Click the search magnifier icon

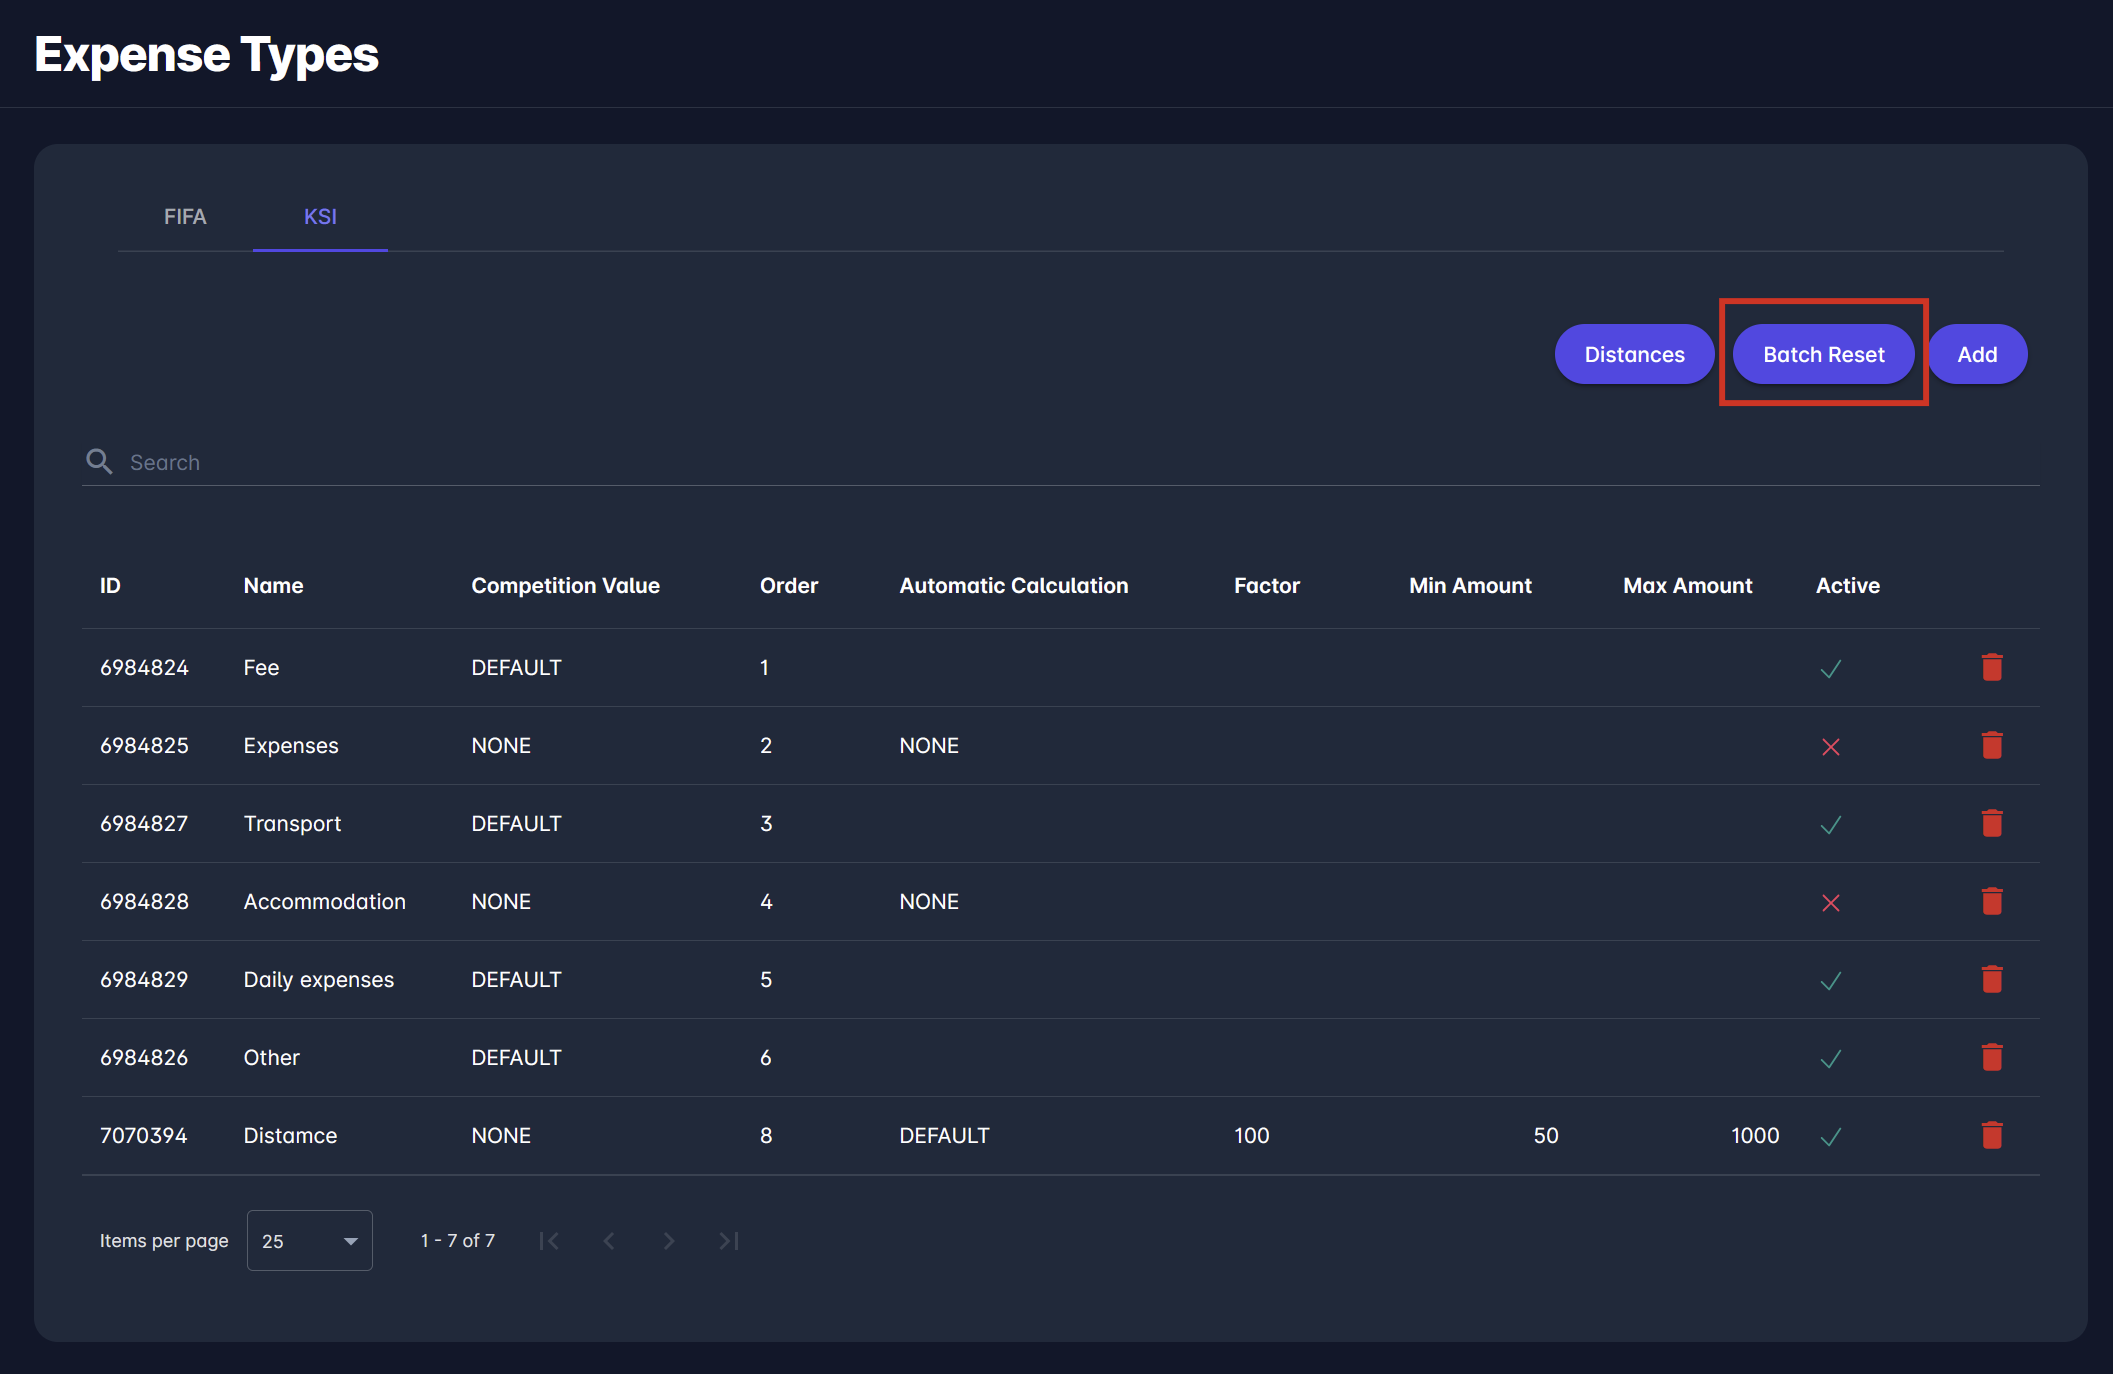click(99, 461)
